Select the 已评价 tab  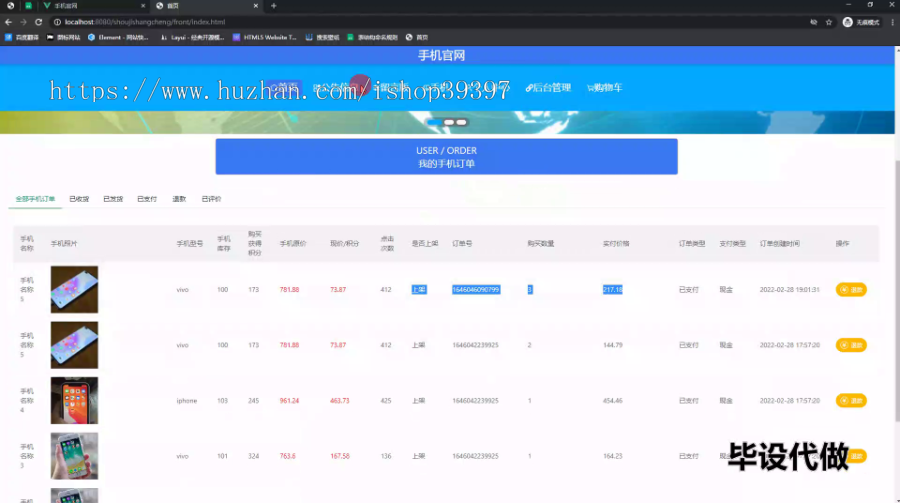(x=211, y=199)
